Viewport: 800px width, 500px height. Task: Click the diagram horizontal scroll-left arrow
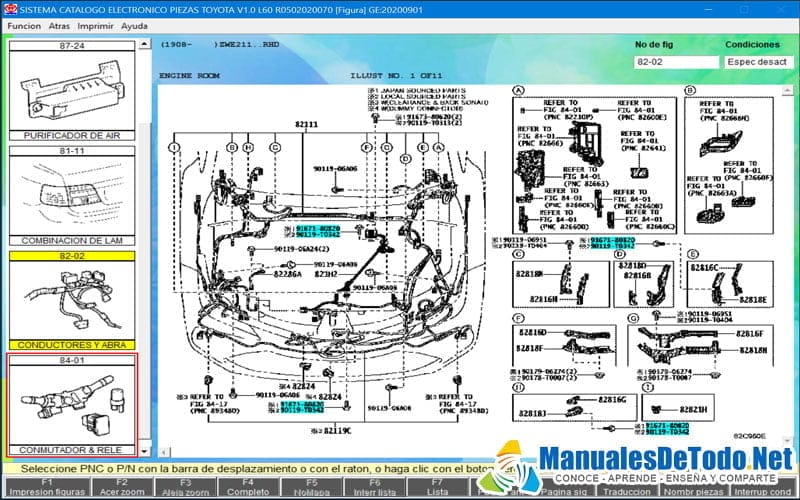(x=164, y=452)
